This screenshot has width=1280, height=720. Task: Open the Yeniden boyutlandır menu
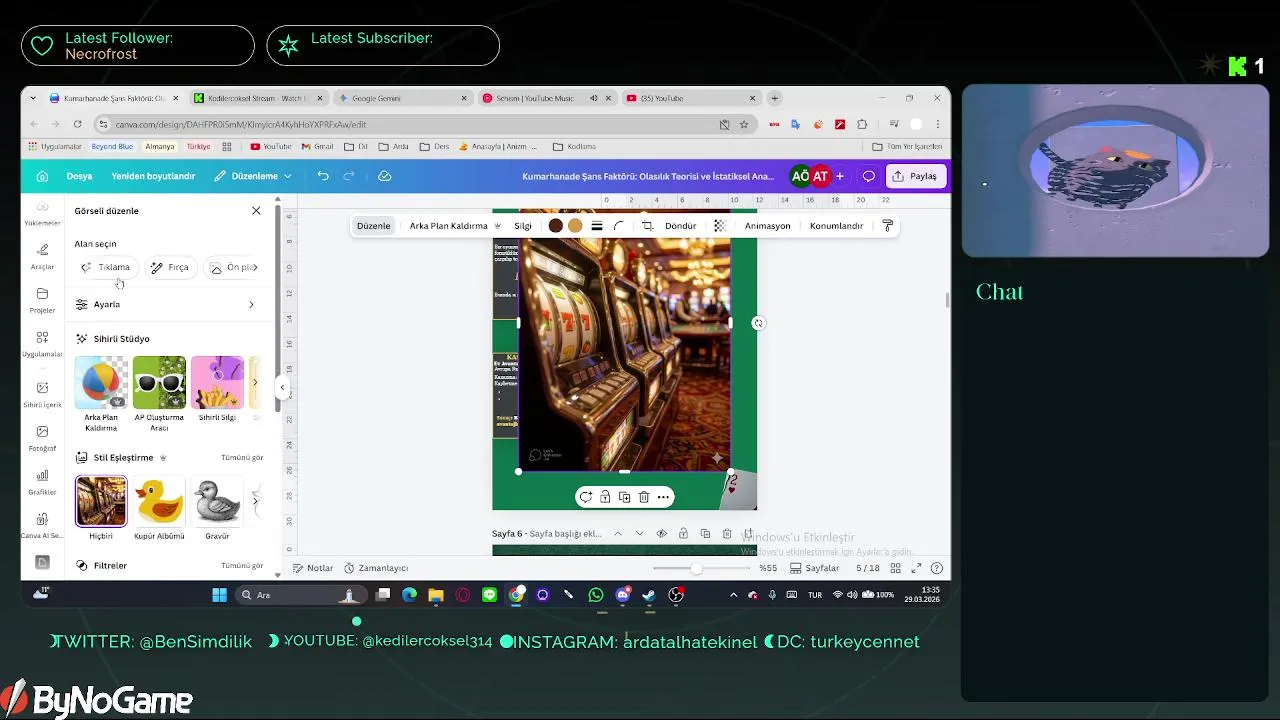pyautogui.click(x=153, y=176)
